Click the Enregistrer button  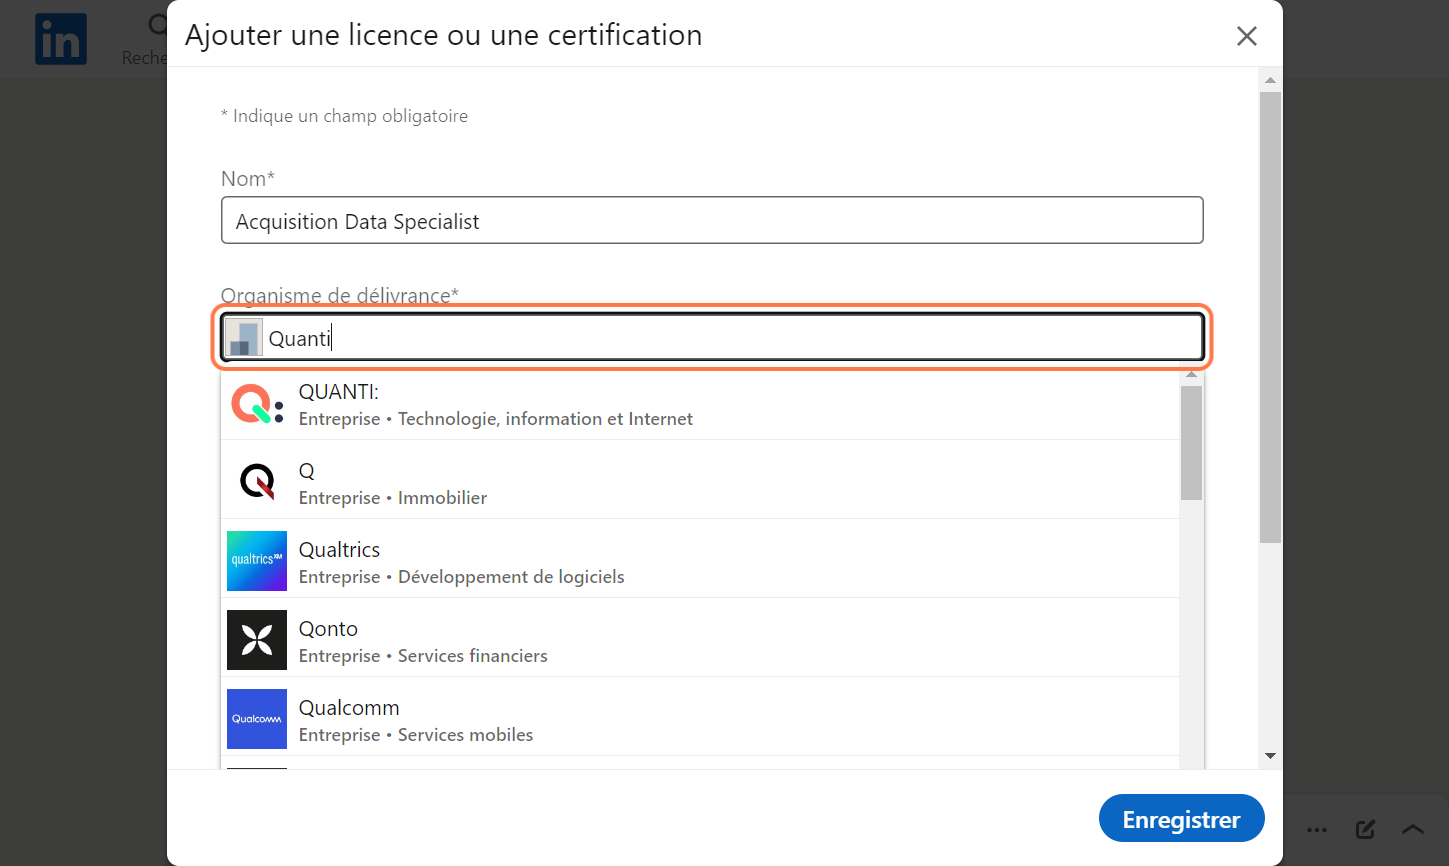(1181, 819)
